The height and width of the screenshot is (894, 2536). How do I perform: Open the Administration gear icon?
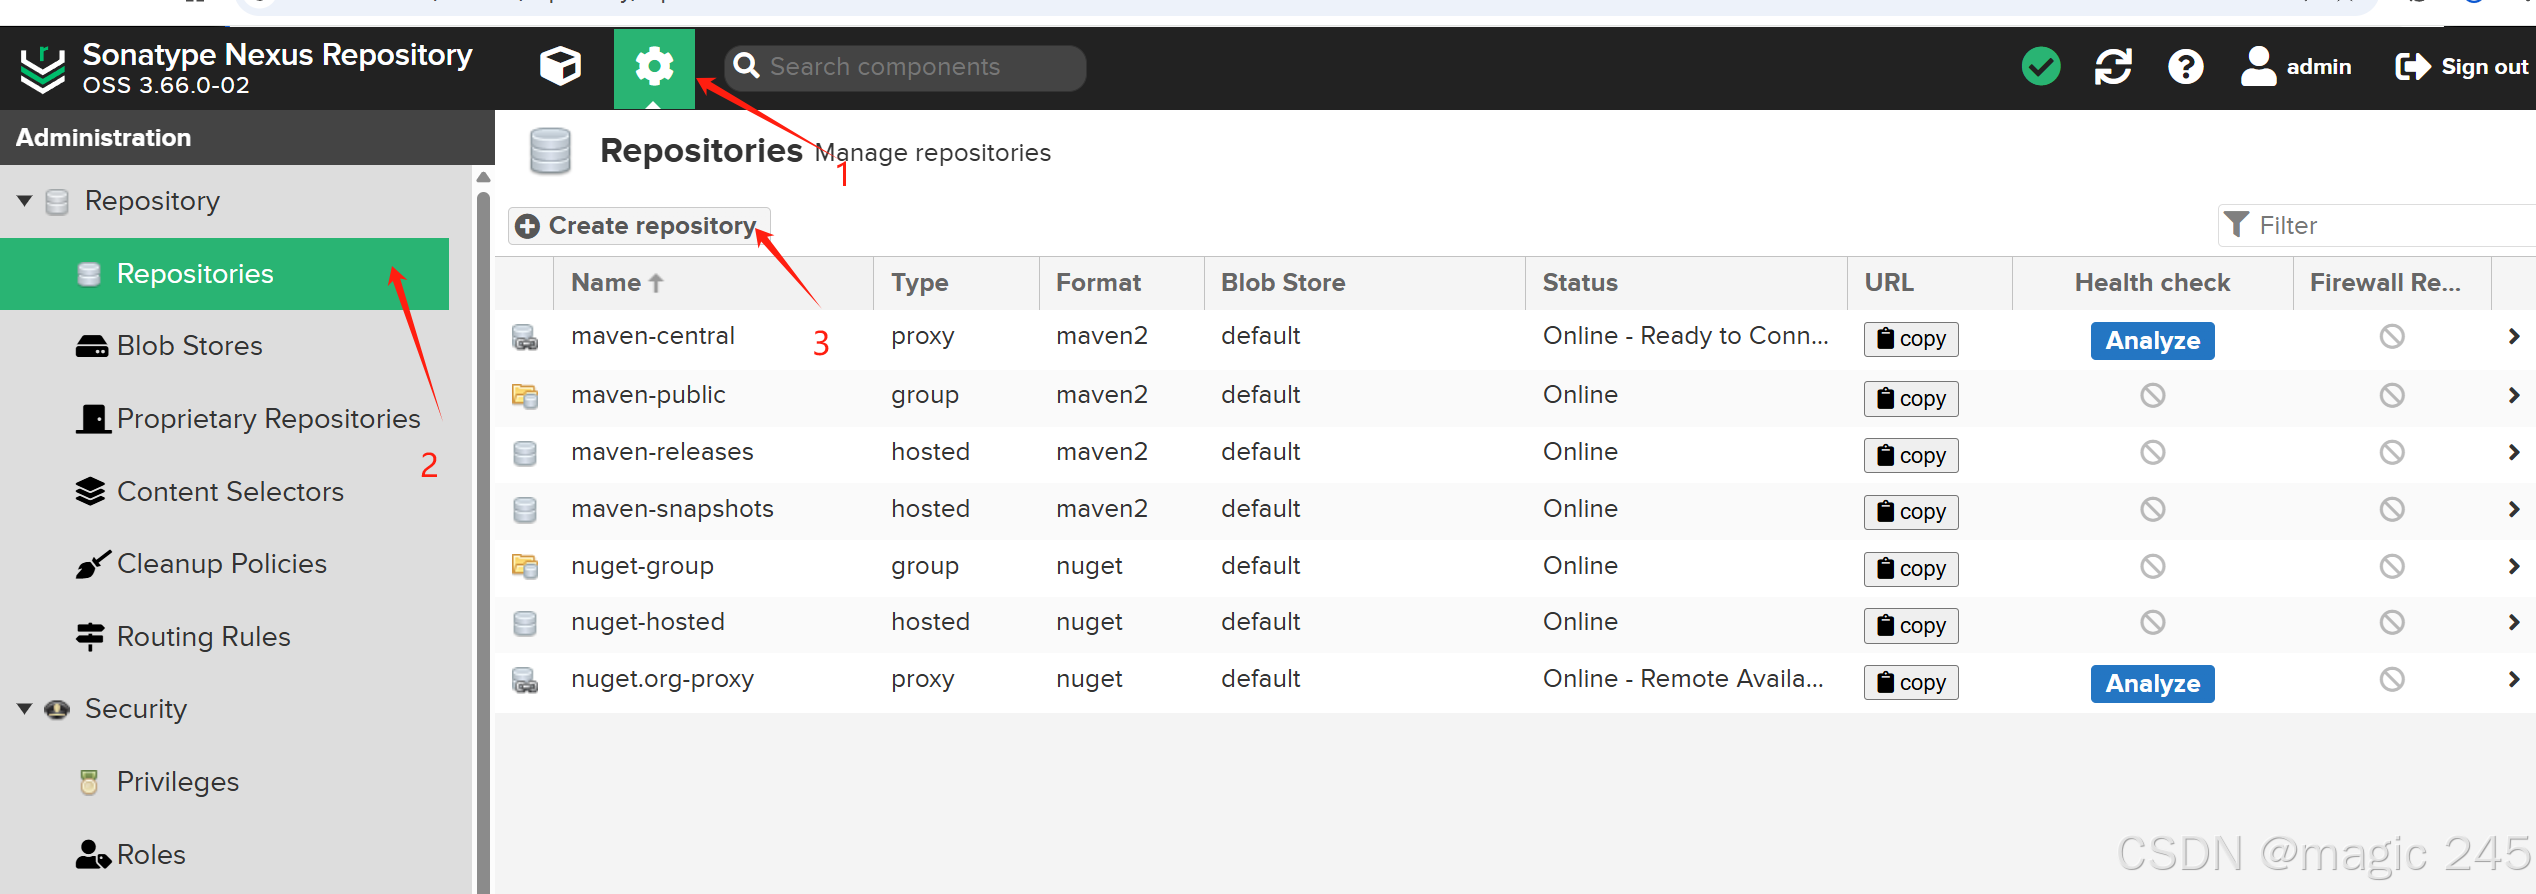(654, 67)
